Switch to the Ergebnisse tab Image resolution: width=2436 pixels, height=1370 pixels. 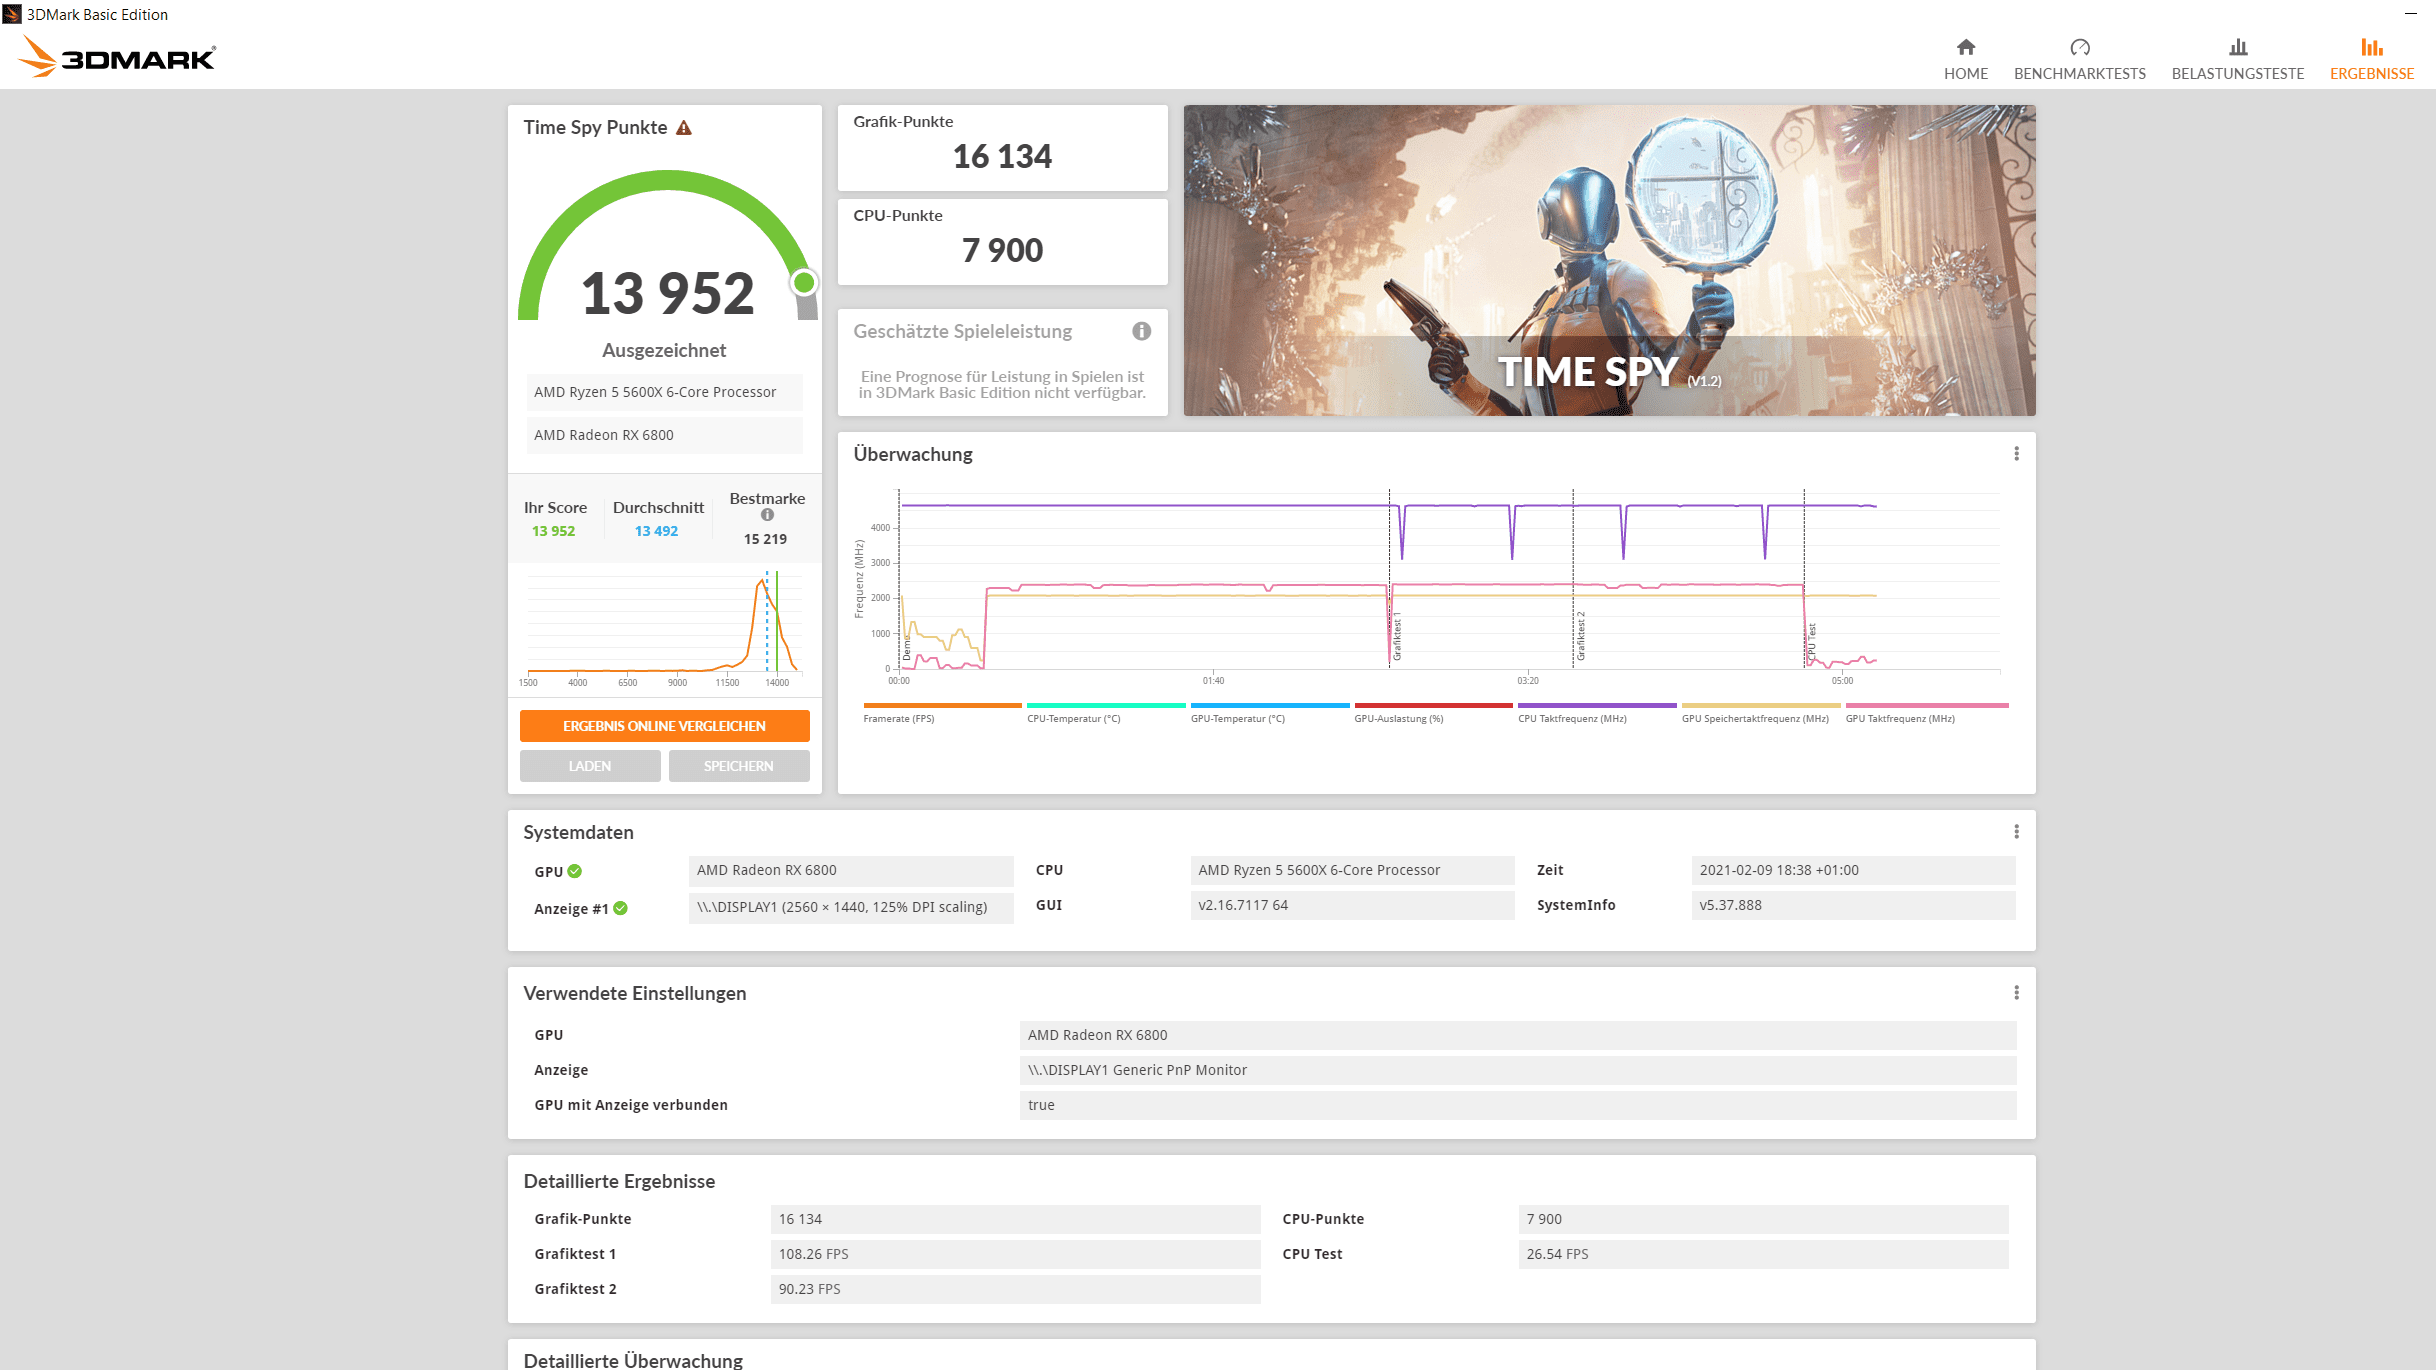[2371, 59]
